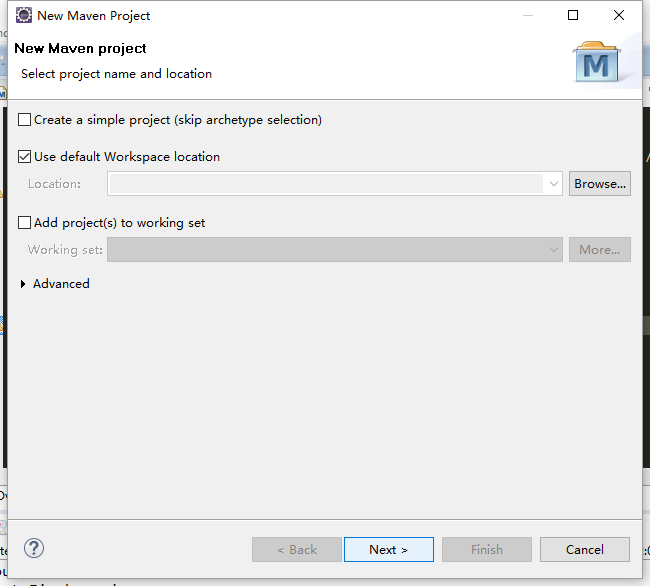This screenshot has height=586, width=650.
Task: Enable Add project(s) to working set
Action: [24, 223]
